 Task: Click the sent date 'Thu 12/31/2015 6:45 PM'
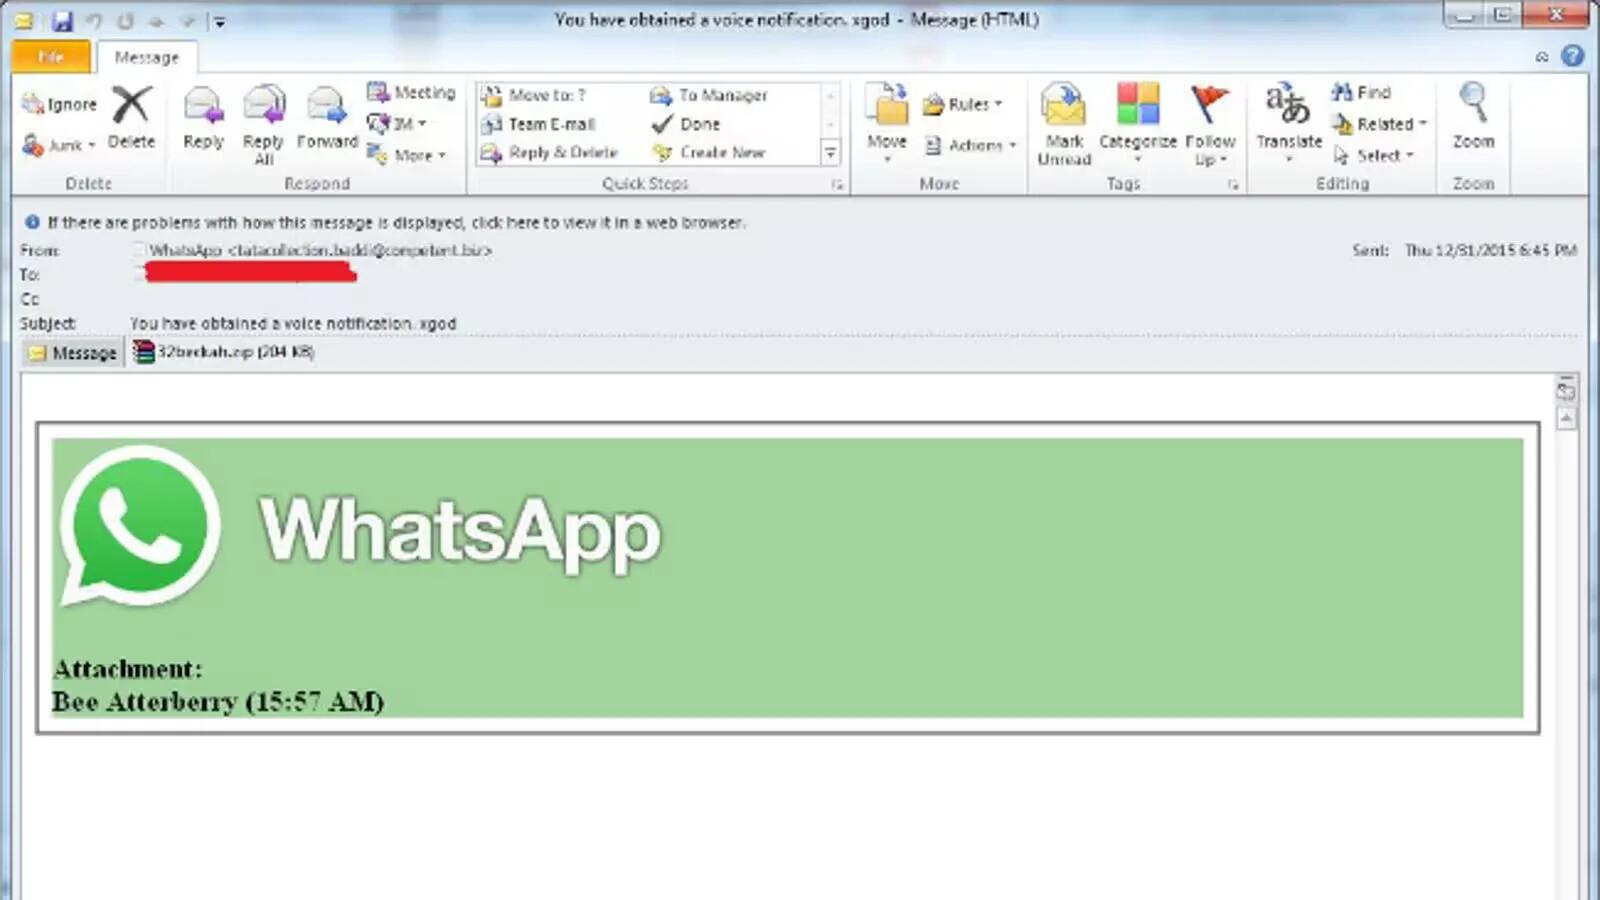click(x=1490, y=250)
